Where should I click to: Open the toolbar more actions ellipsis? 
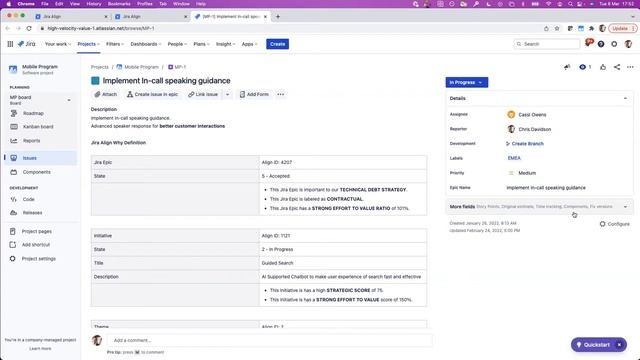tap(280, 94)
